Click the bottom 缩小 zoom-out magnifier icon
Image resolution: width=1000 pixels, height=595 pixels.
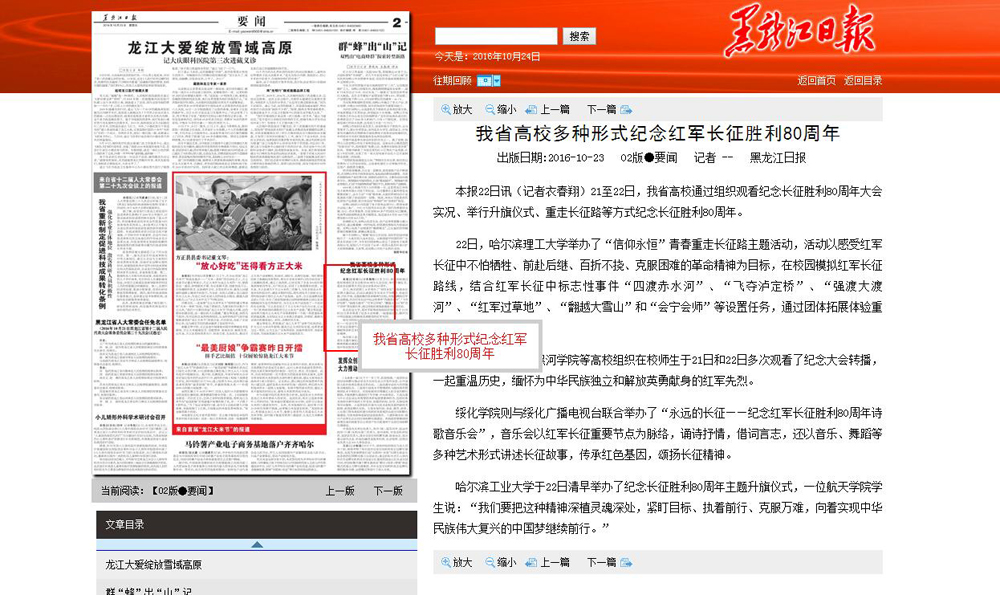click(x=490, y=562)
